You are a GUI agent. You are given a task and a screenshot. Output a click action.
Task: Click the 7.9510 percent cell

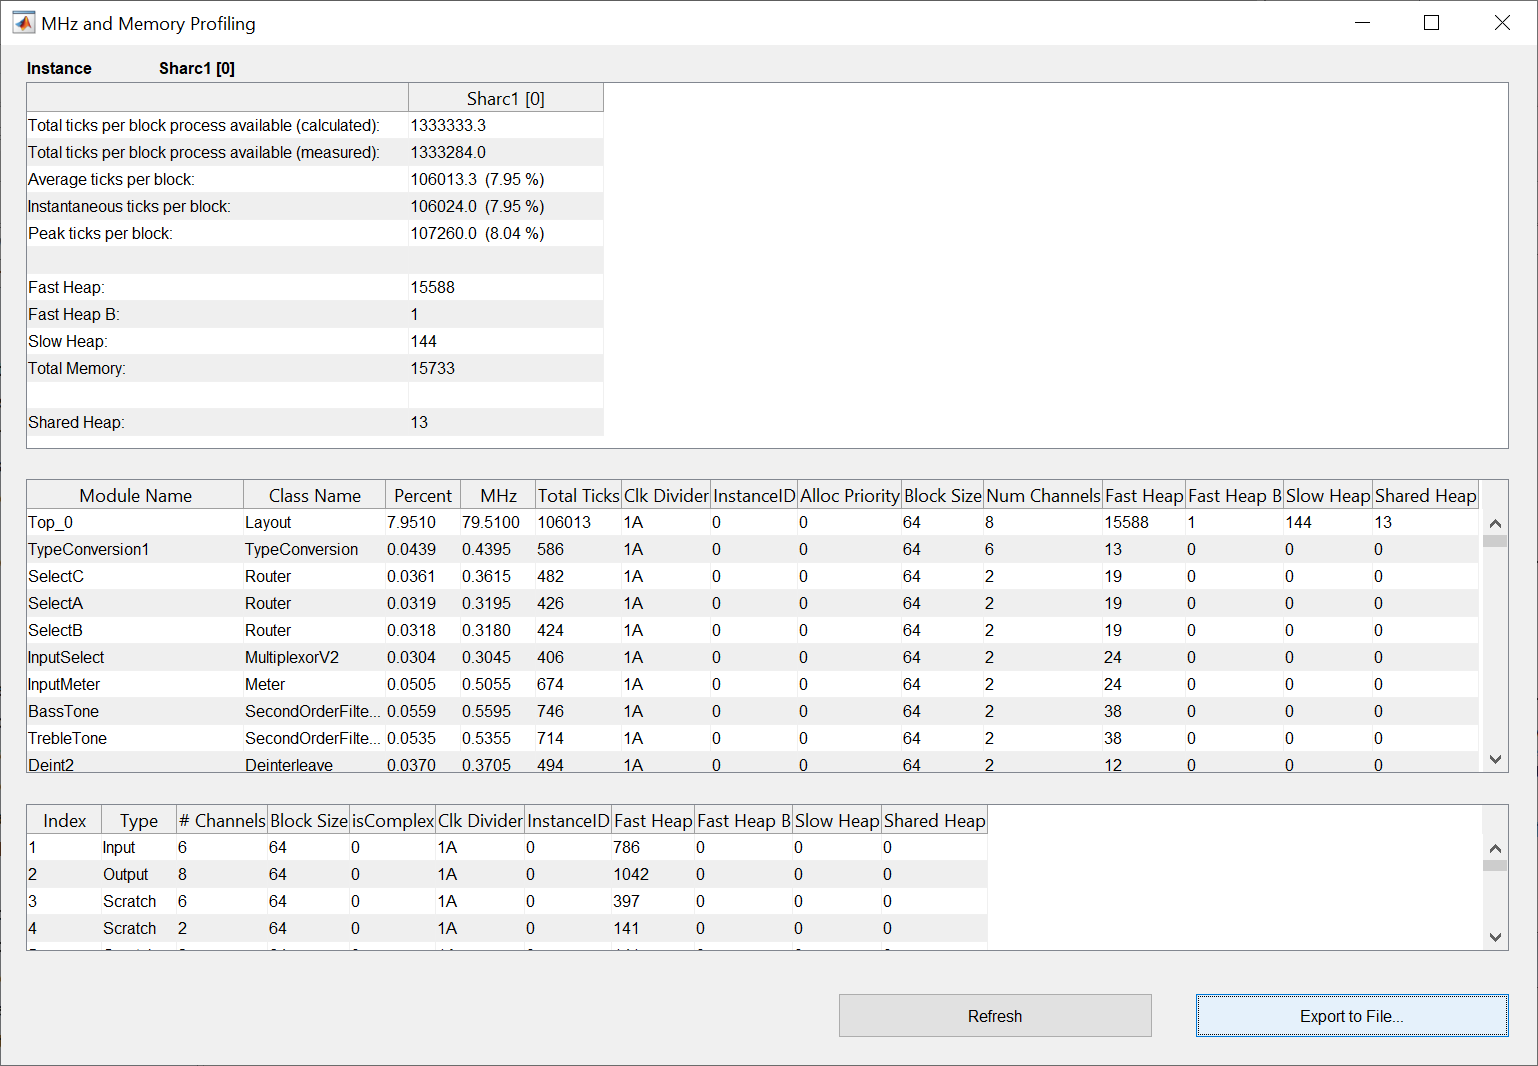point(423,522)
